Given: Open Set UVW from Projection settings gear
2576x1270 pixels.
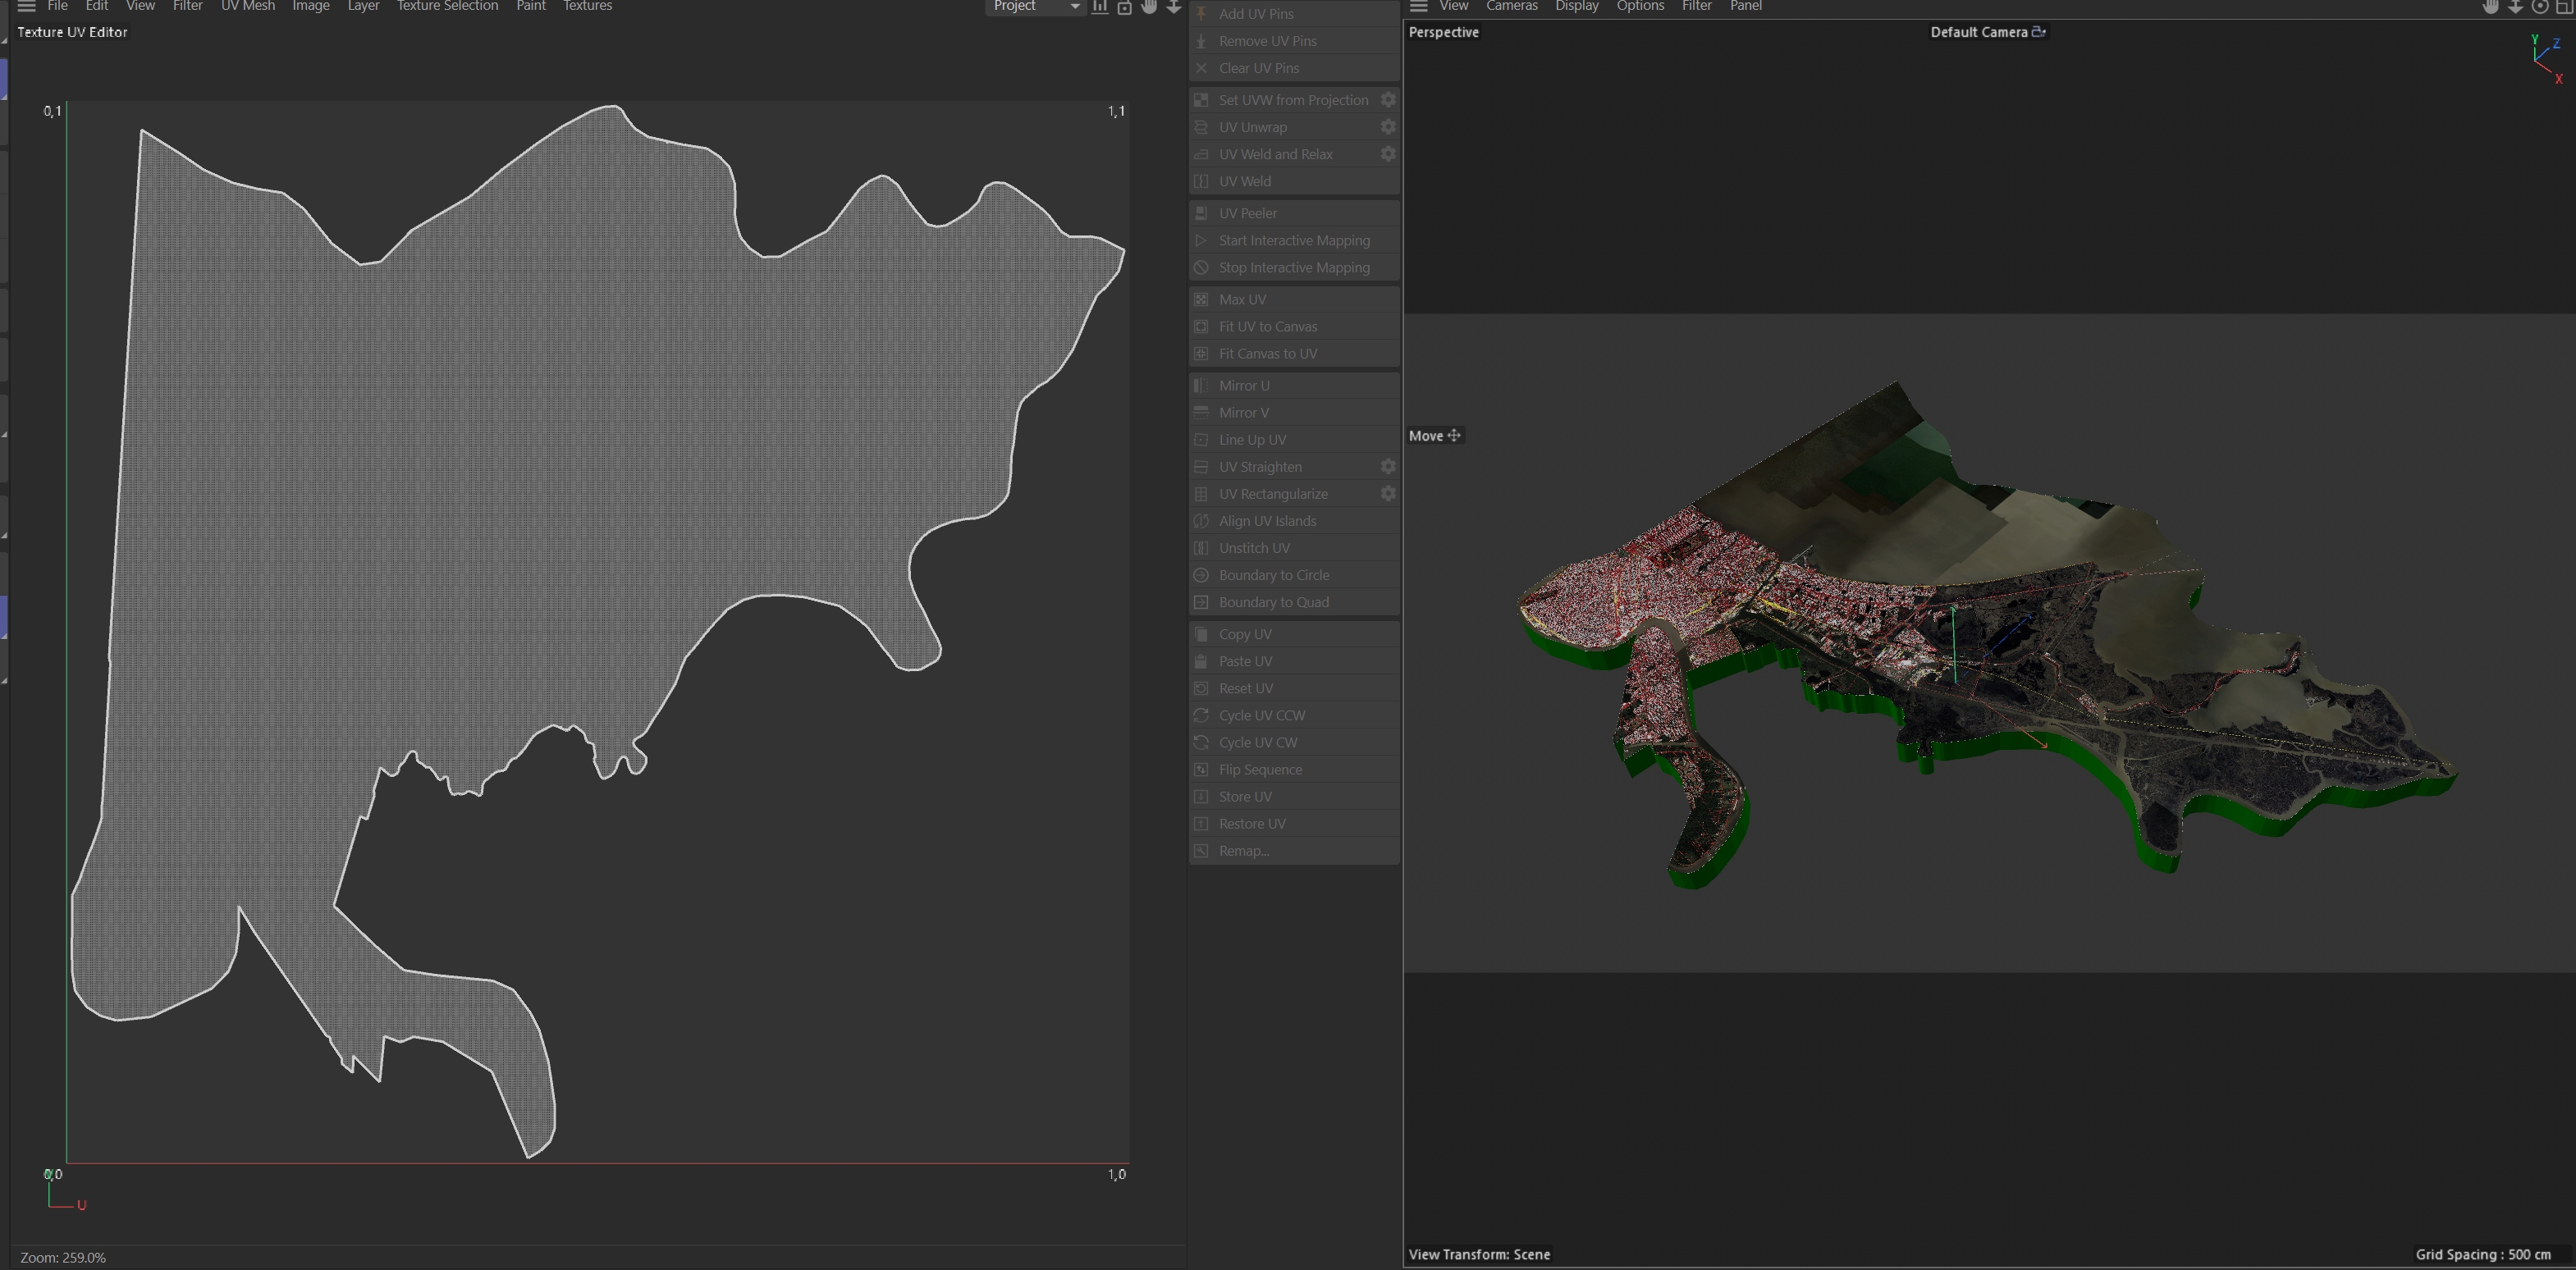Looking at the screenshot, I should click(x=1388, y=100).
